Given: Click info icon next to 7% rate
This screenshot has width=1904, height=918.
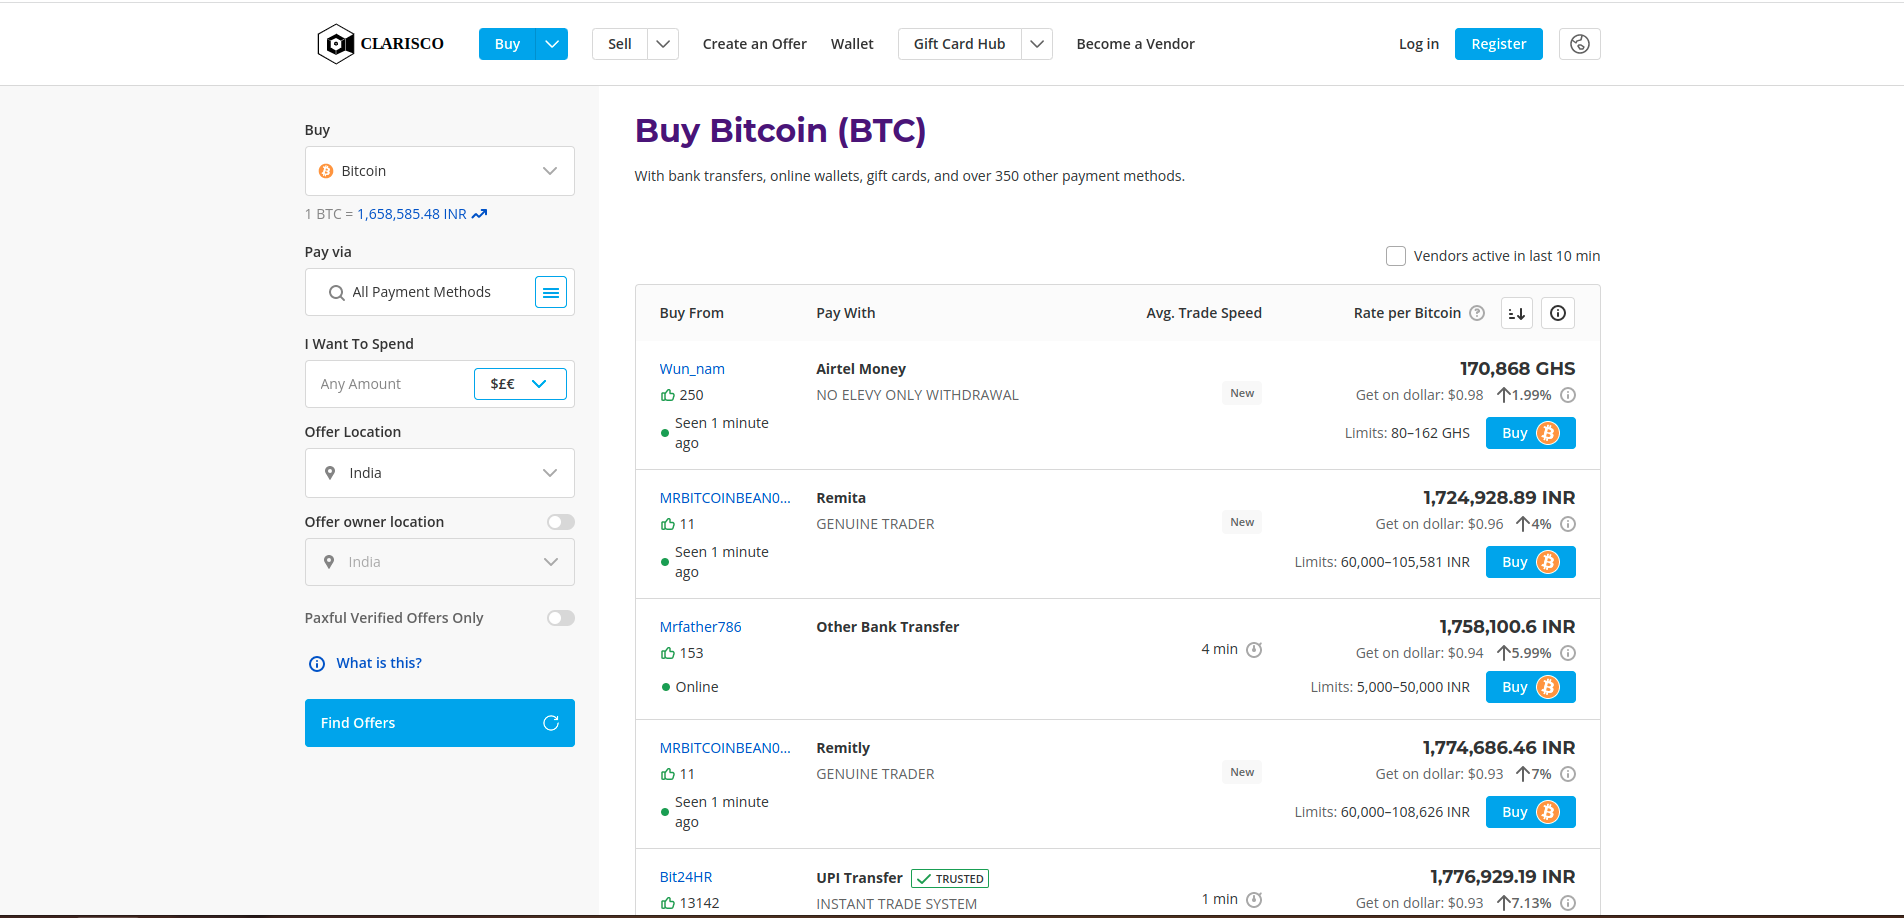Looking at the screenshot, I should click(1568, 774).
